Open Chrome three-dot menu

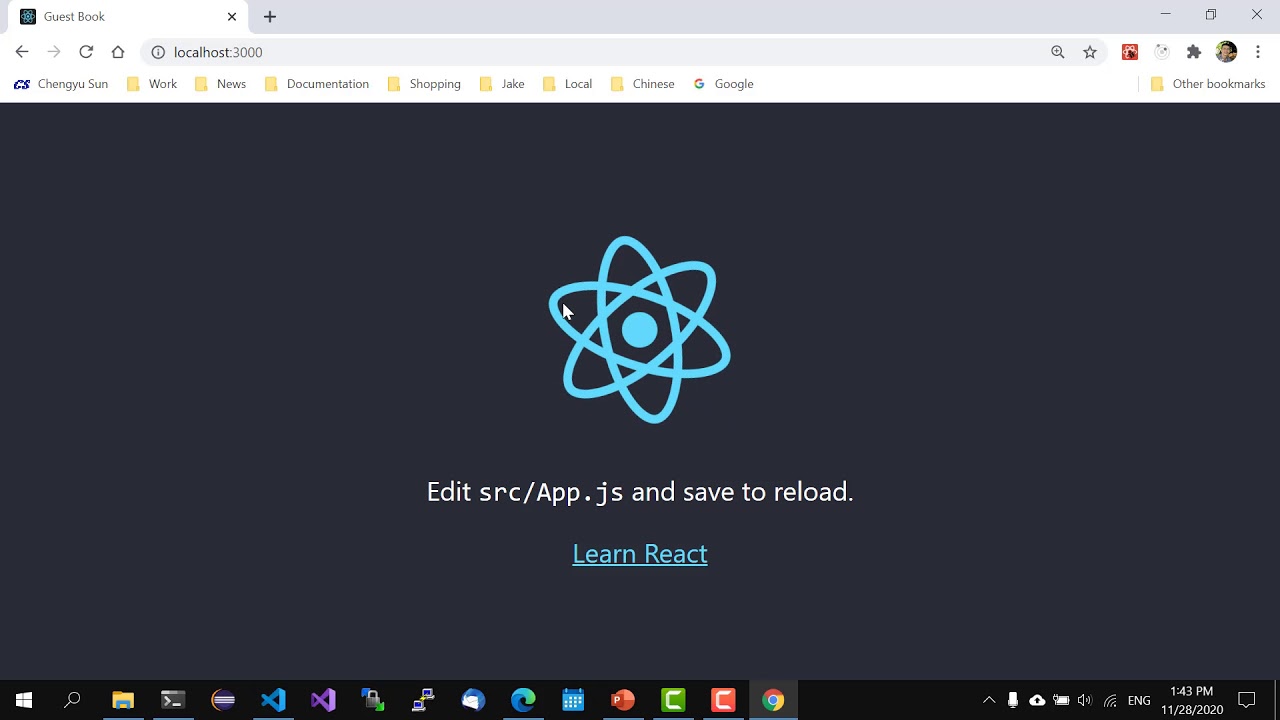coord(1258,52)
